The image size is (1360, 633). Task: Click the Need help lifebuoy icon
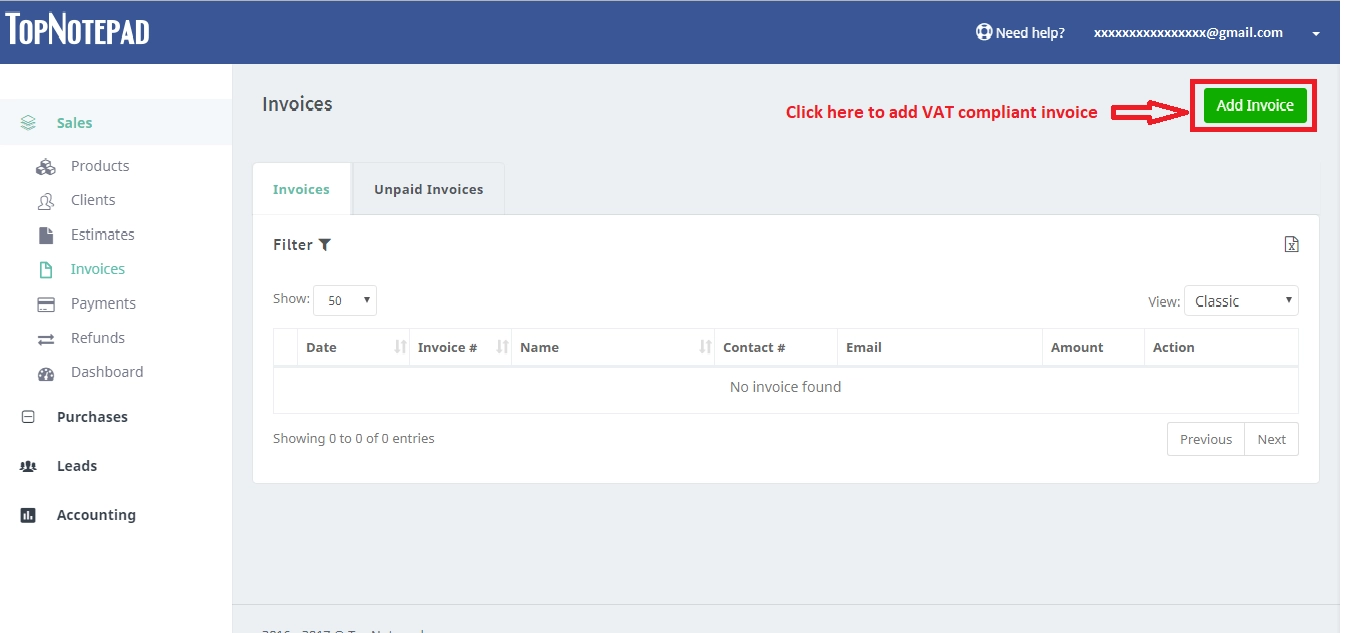coord(984,32)
